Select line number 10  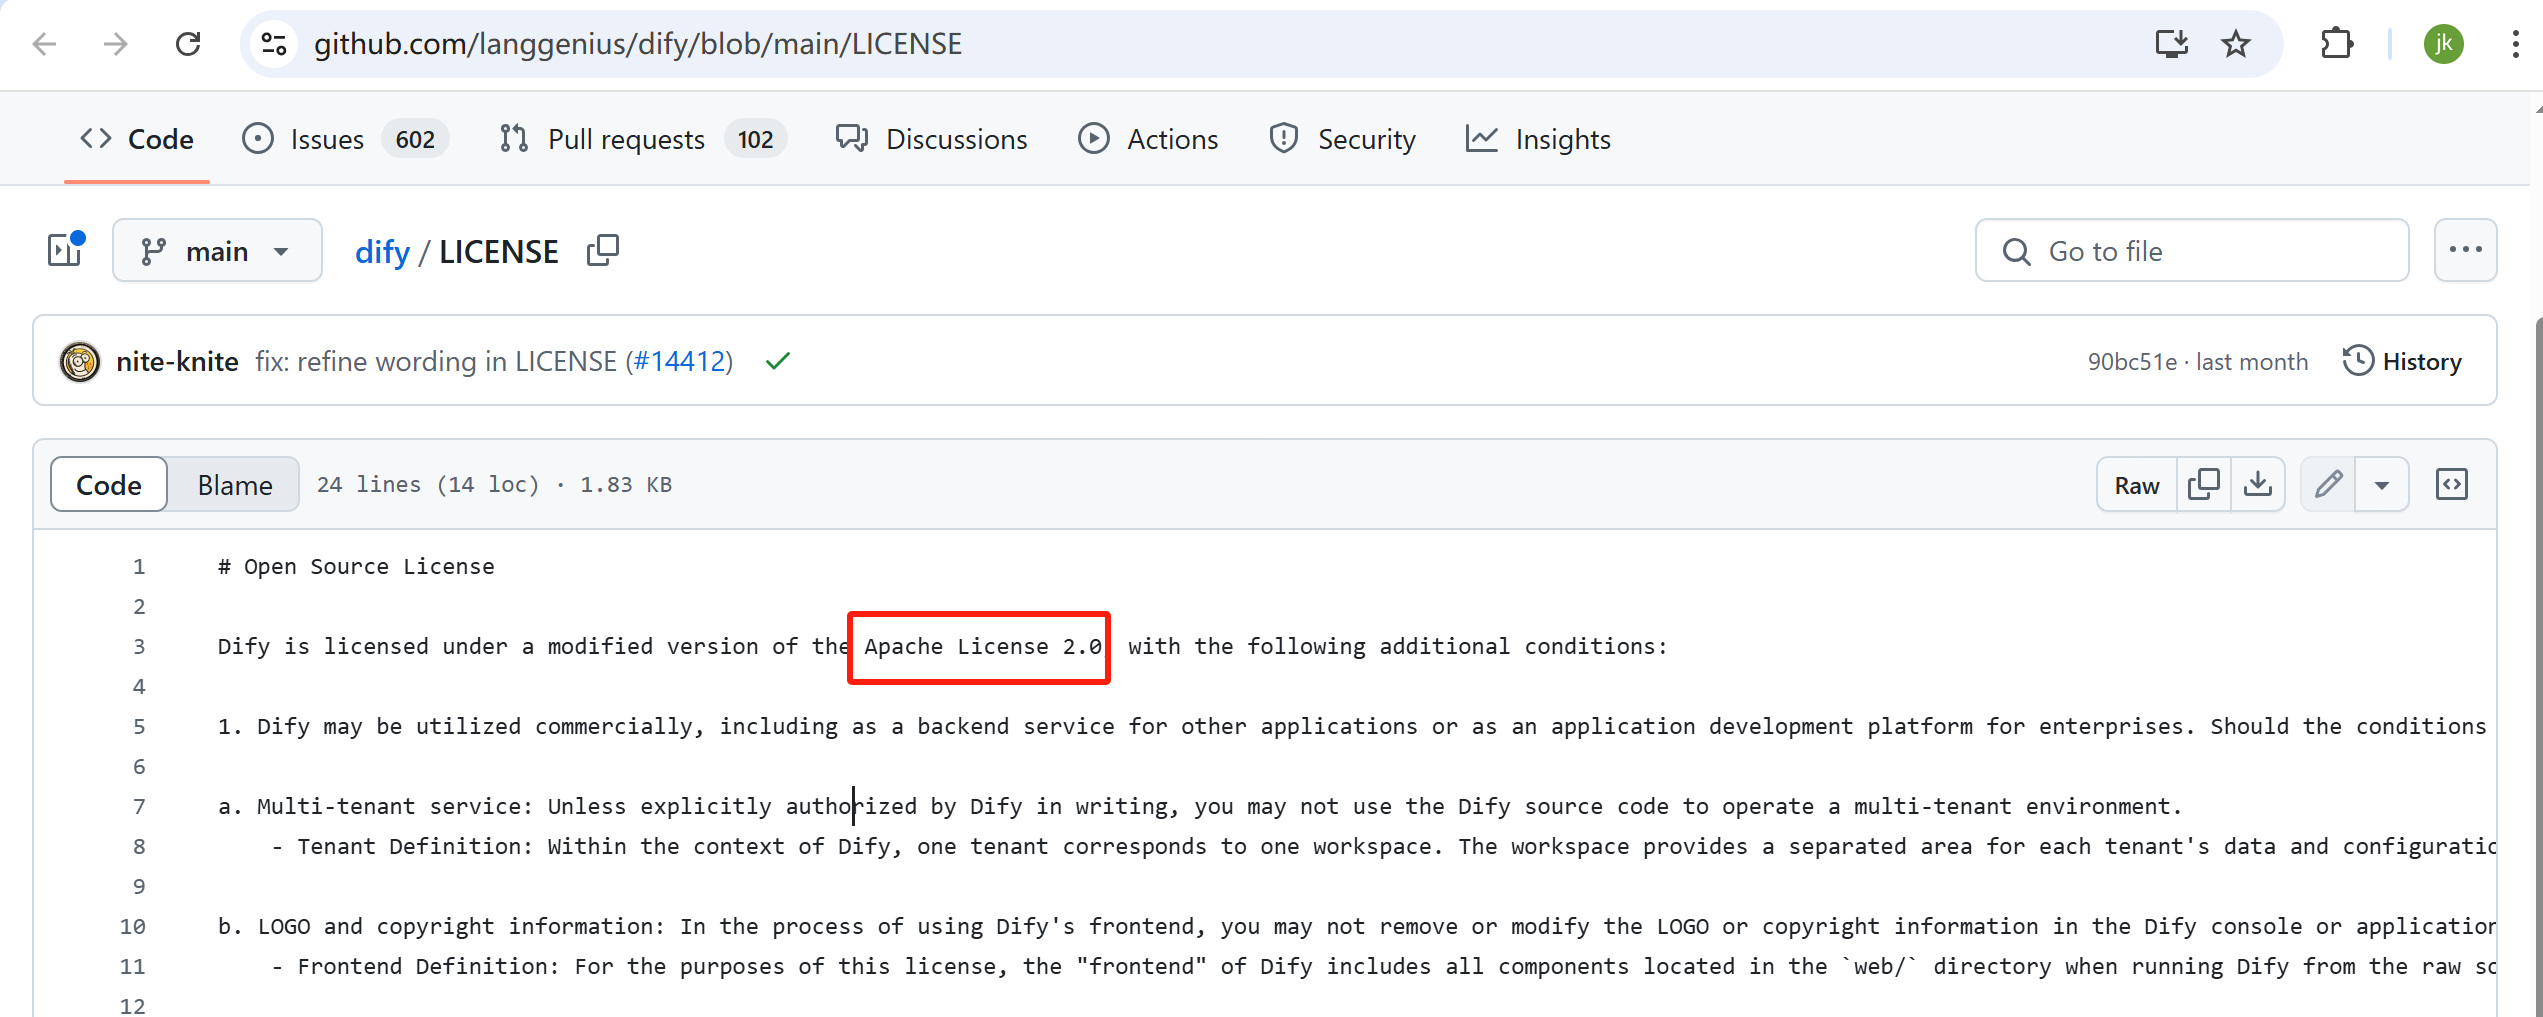(133, 926)
